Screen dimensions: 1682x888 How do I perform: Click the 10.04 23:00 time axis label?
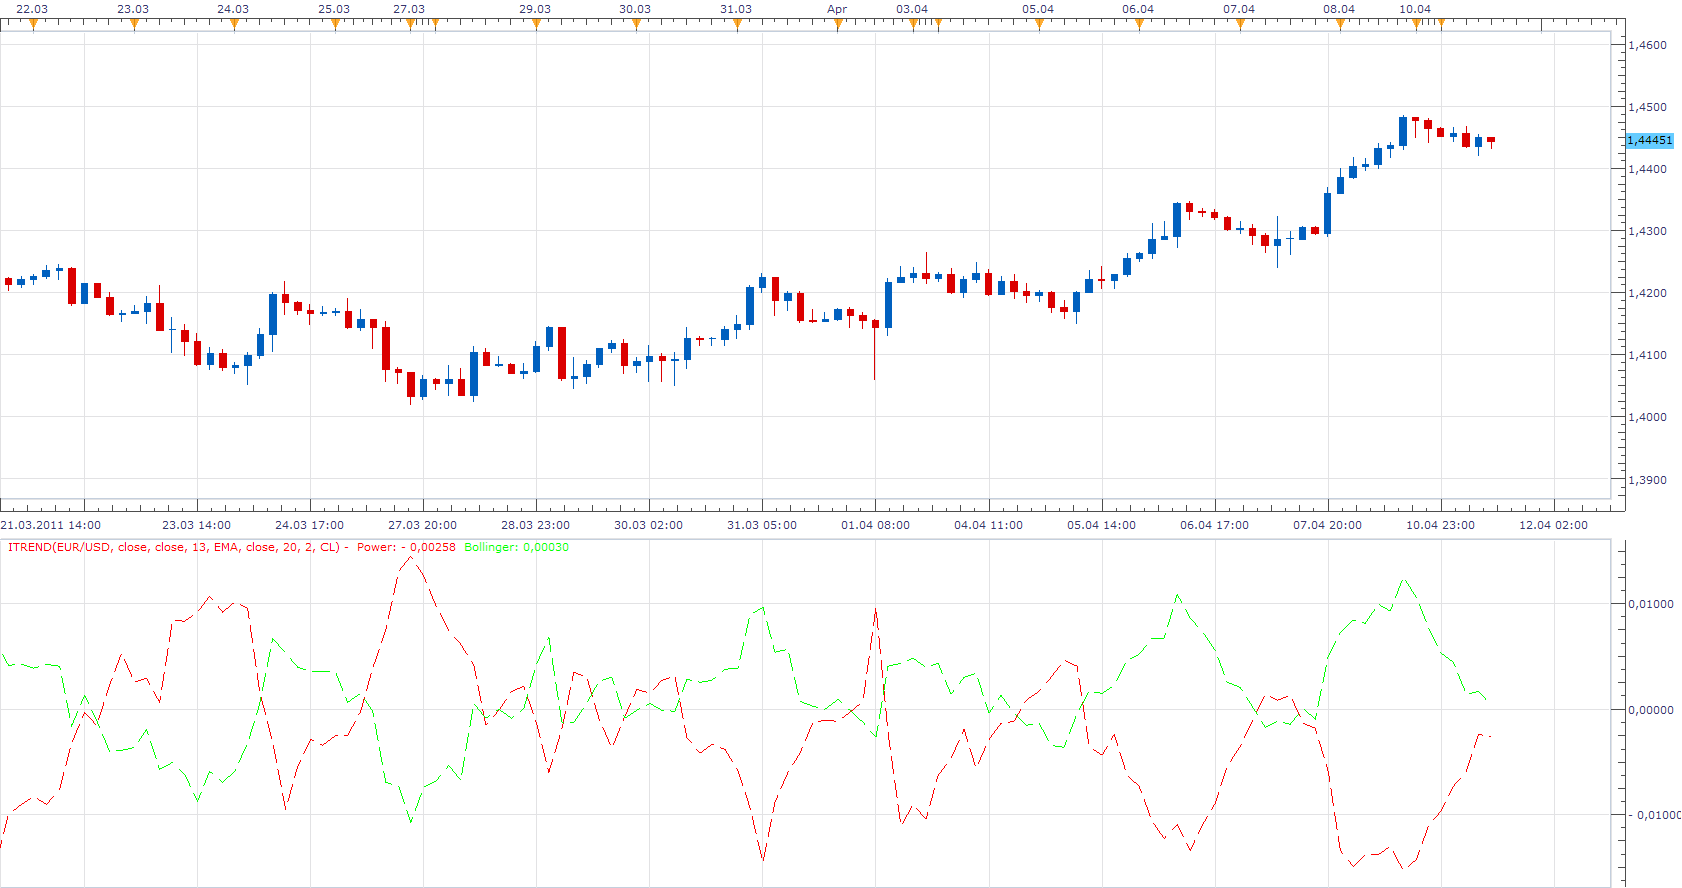pyautogui.click(x=1440, y=525)
